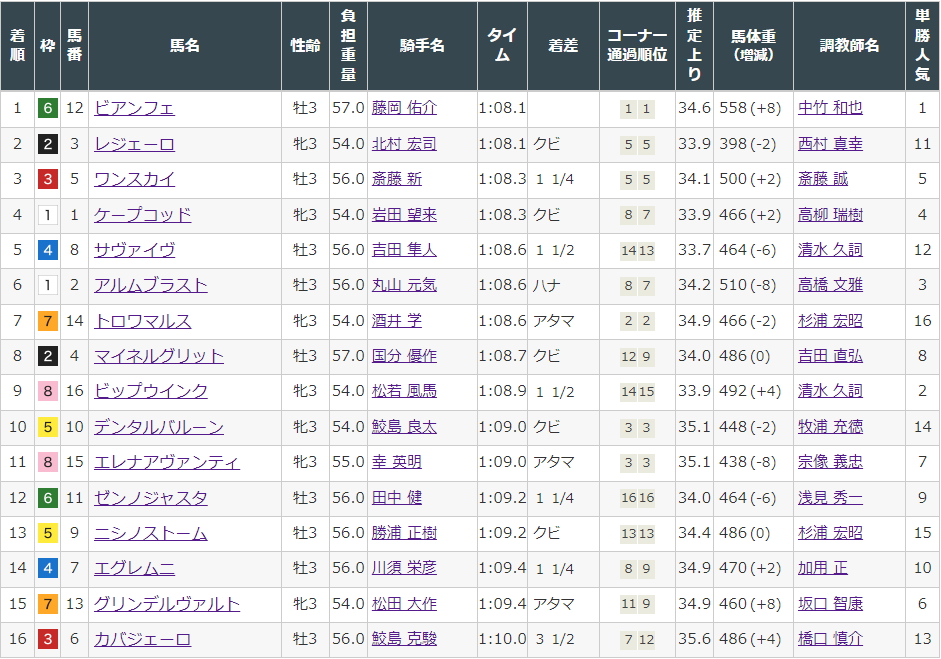Screen dimensions: 941x659
Task: Open trainer 清水 久詞 in サヴァイヴ row
Action: (x=830, y=250)
